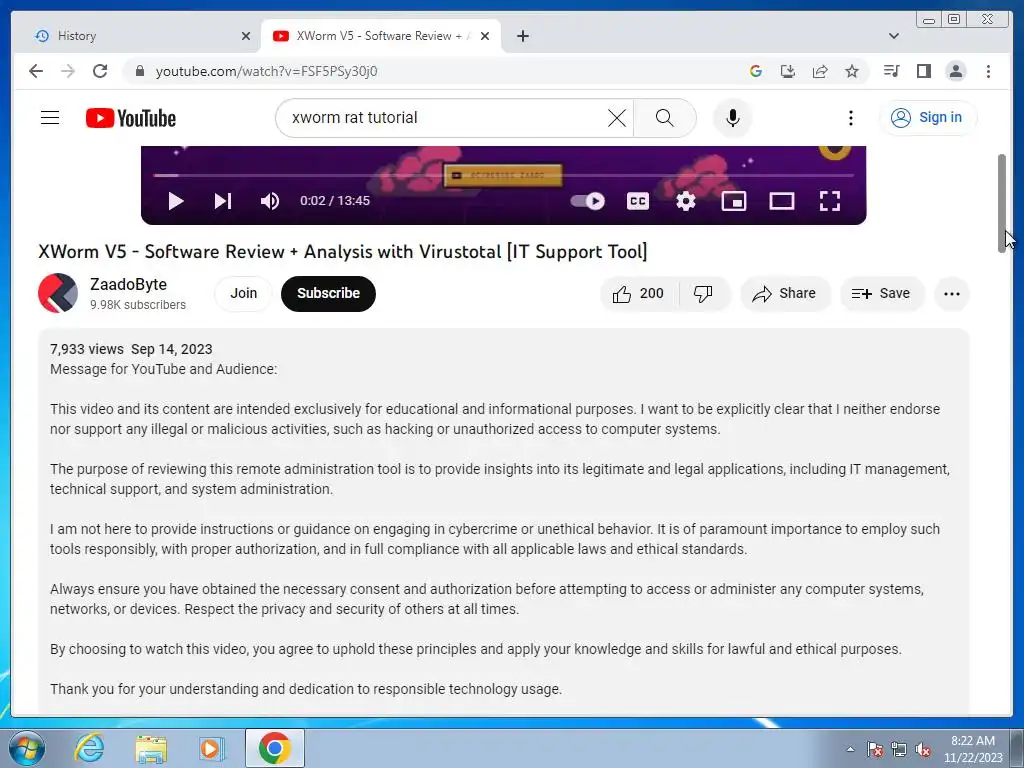Reload the current page
The image size is (1024, 768).
pyautogui.click(x=100, y=71)
